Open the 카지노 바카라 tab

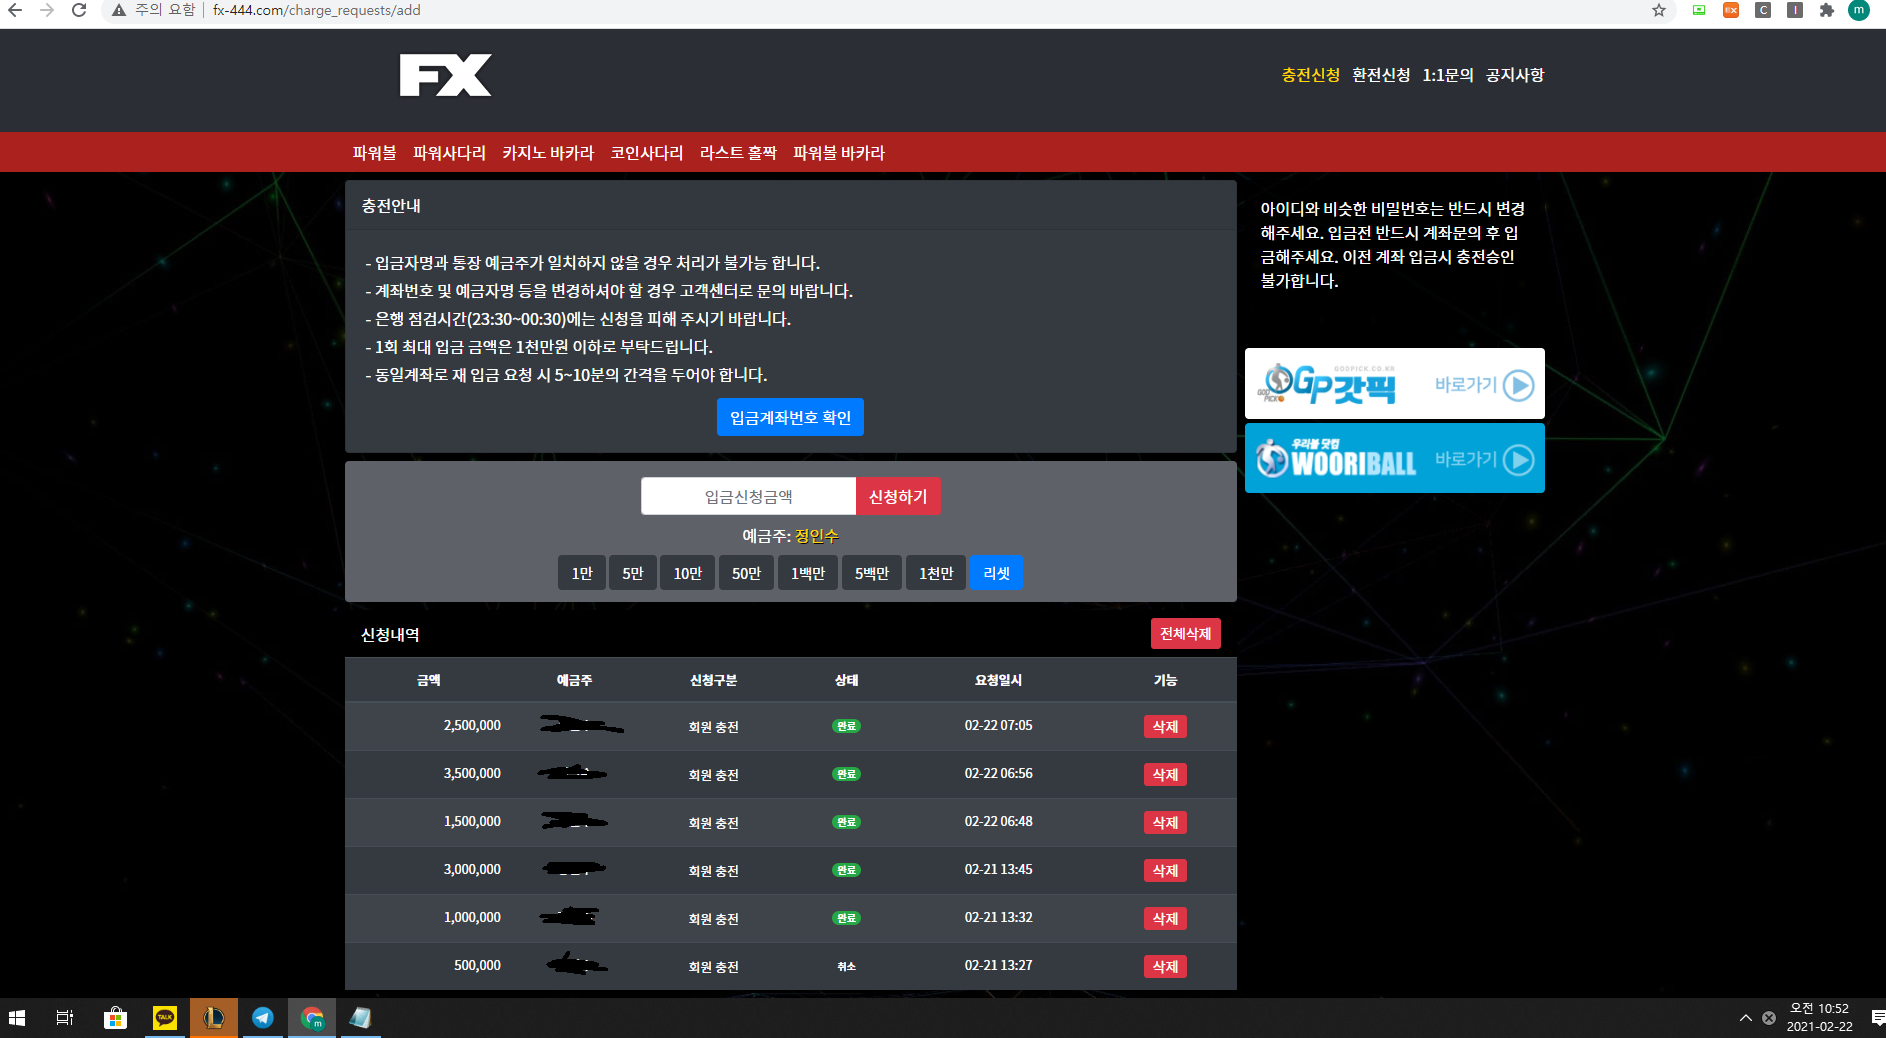pyautogui.click(x=547, y=153)
